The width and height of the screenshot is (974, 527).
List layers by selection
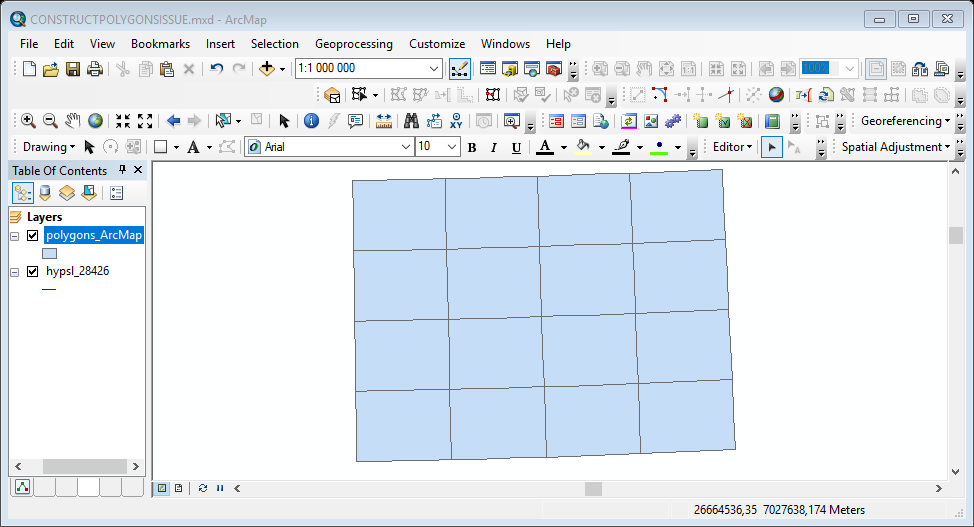point(89,193)
